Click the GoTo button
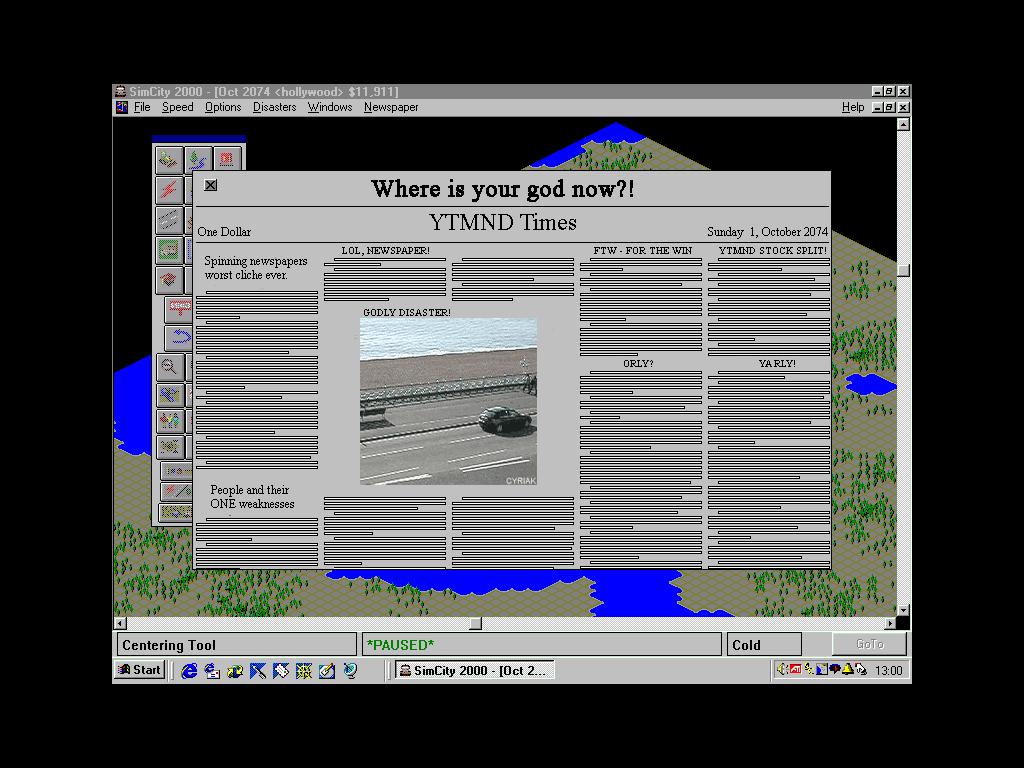This screenshot has width=1024, height=768. (x=869, y=644)
